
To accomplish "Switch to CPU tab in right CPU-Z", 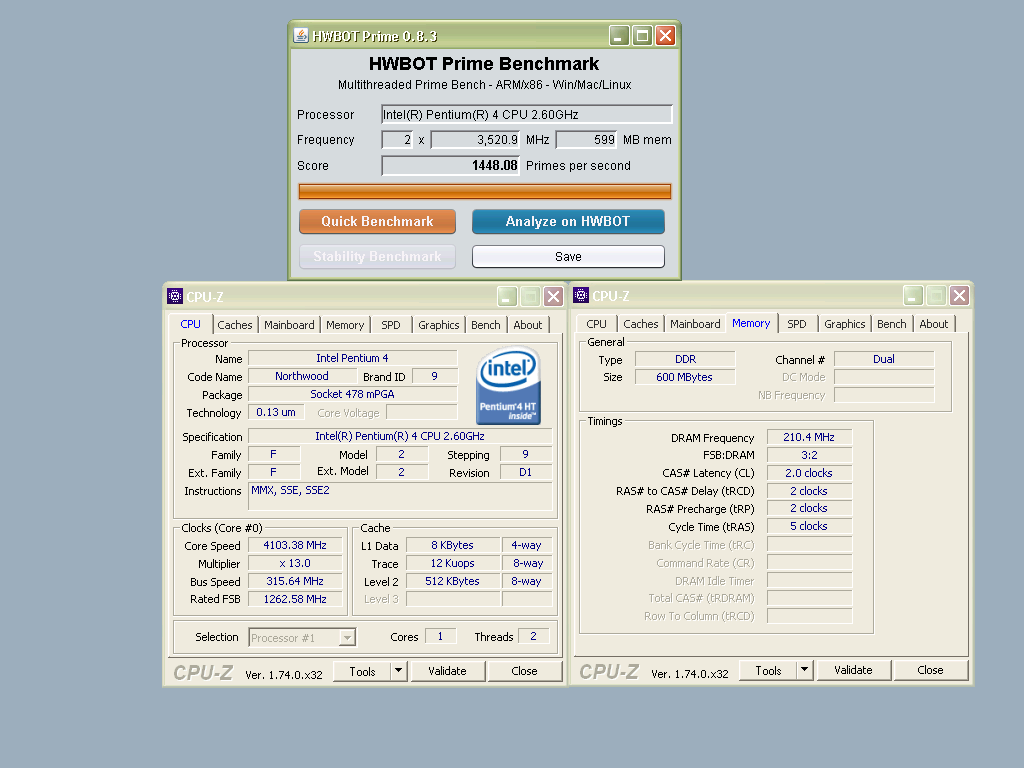I will [596, 324].
